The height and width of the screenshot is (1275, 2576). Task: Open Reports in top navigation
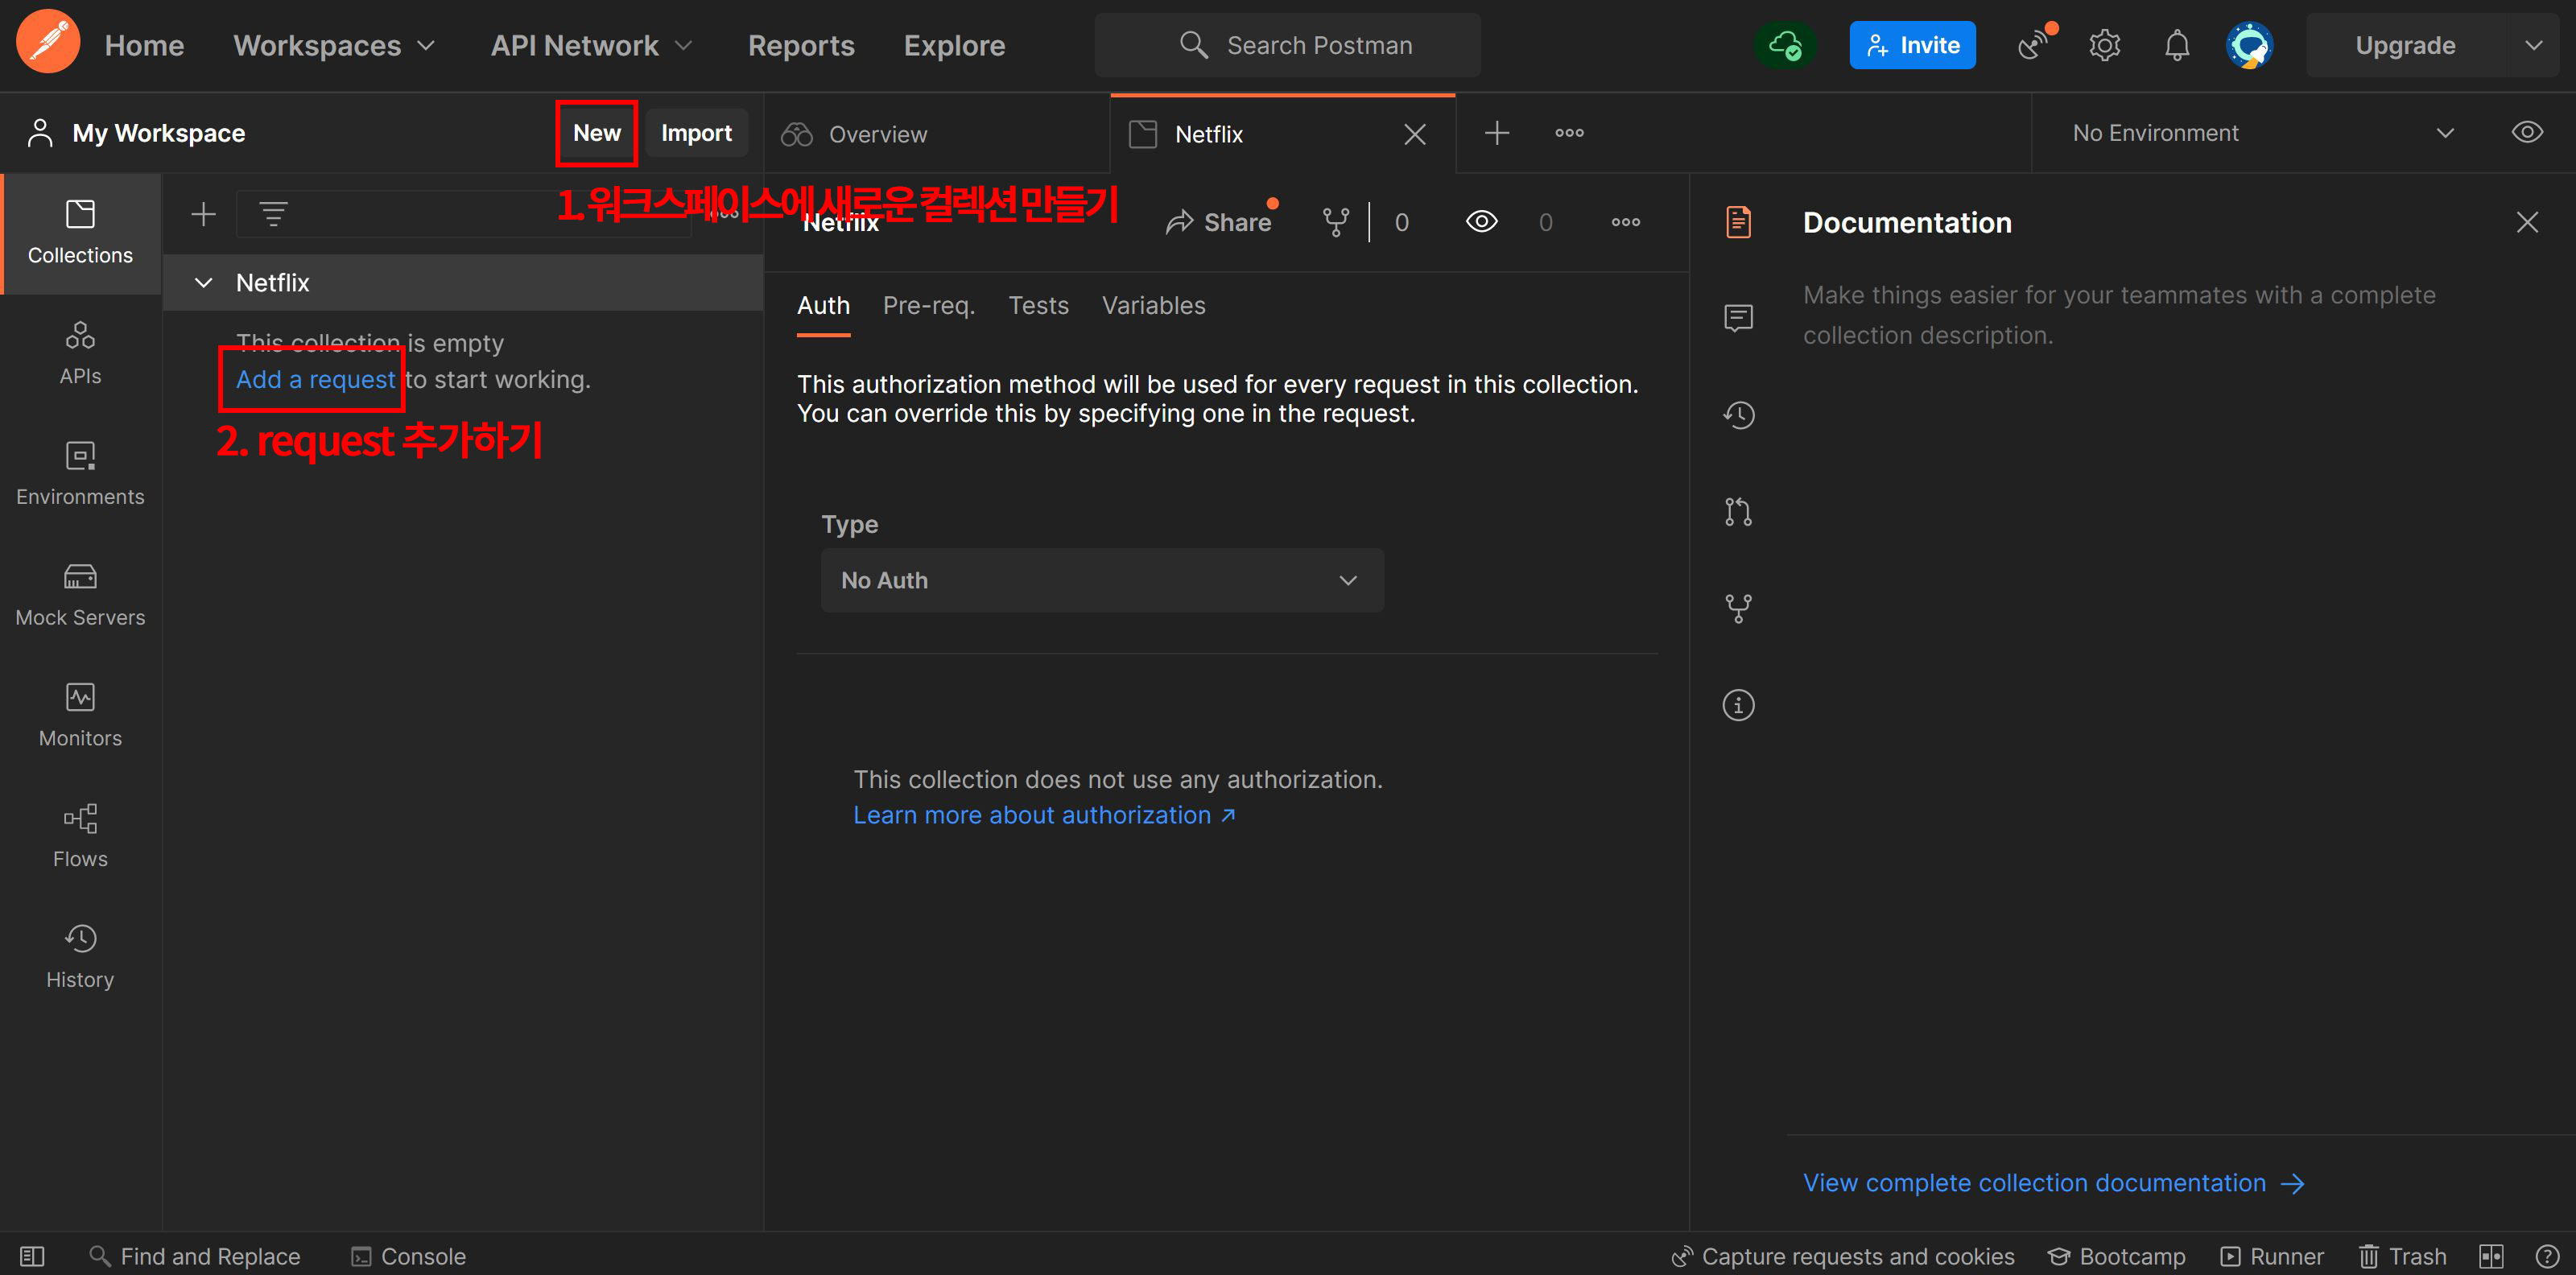801,45
